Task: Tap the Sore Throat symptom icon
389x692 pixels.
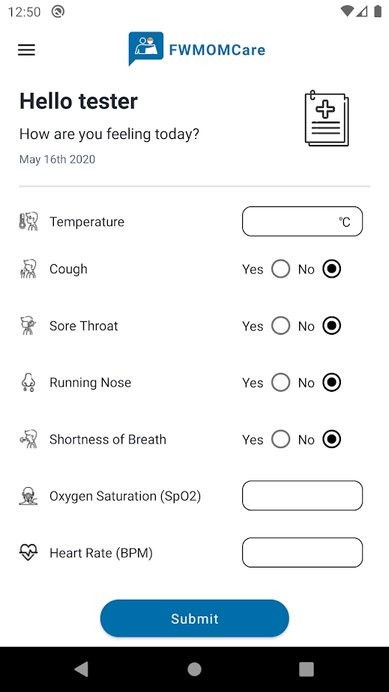Action: click(29, 326)
